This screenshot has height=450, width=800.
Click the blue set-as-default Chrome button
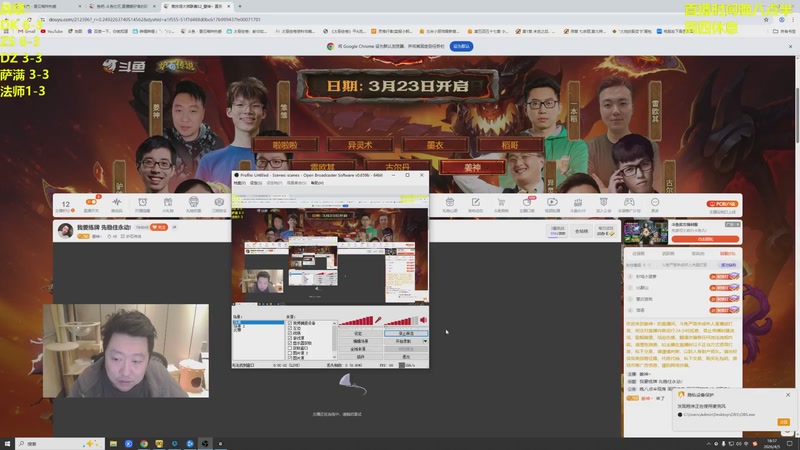[x=461, y=46]
